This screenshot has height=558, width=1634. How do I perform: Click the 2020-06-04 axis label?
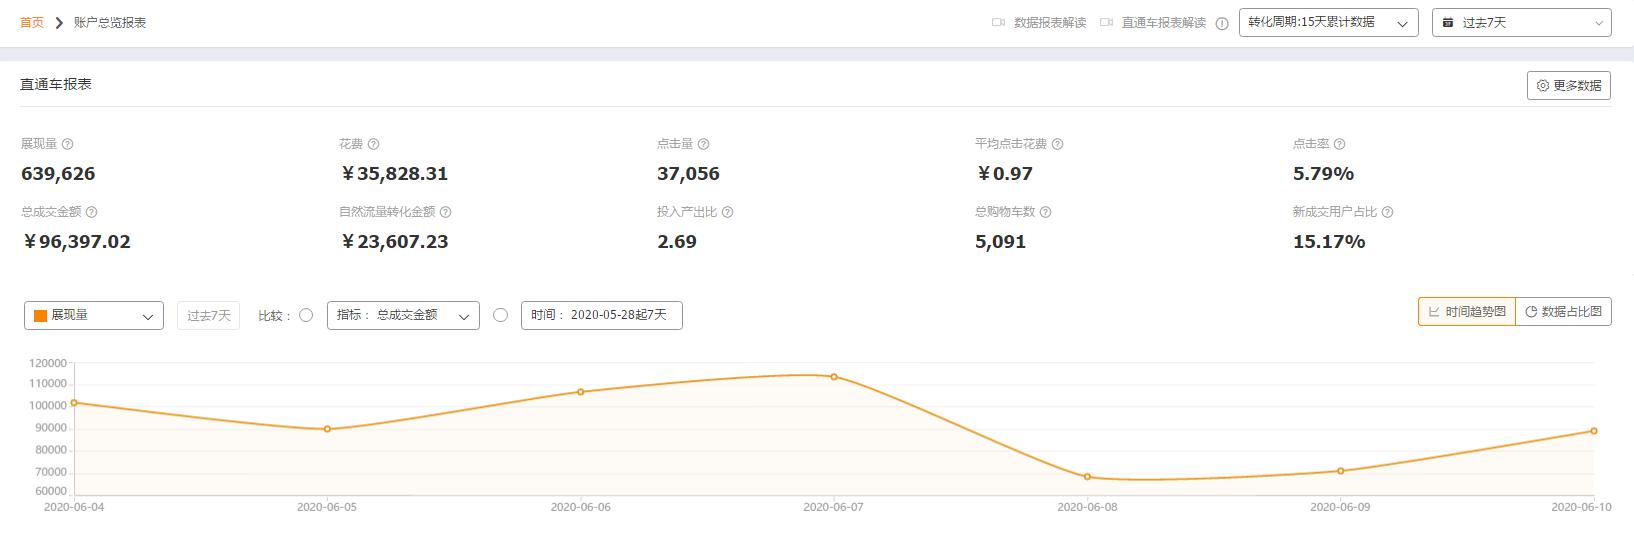click(74, 507)
